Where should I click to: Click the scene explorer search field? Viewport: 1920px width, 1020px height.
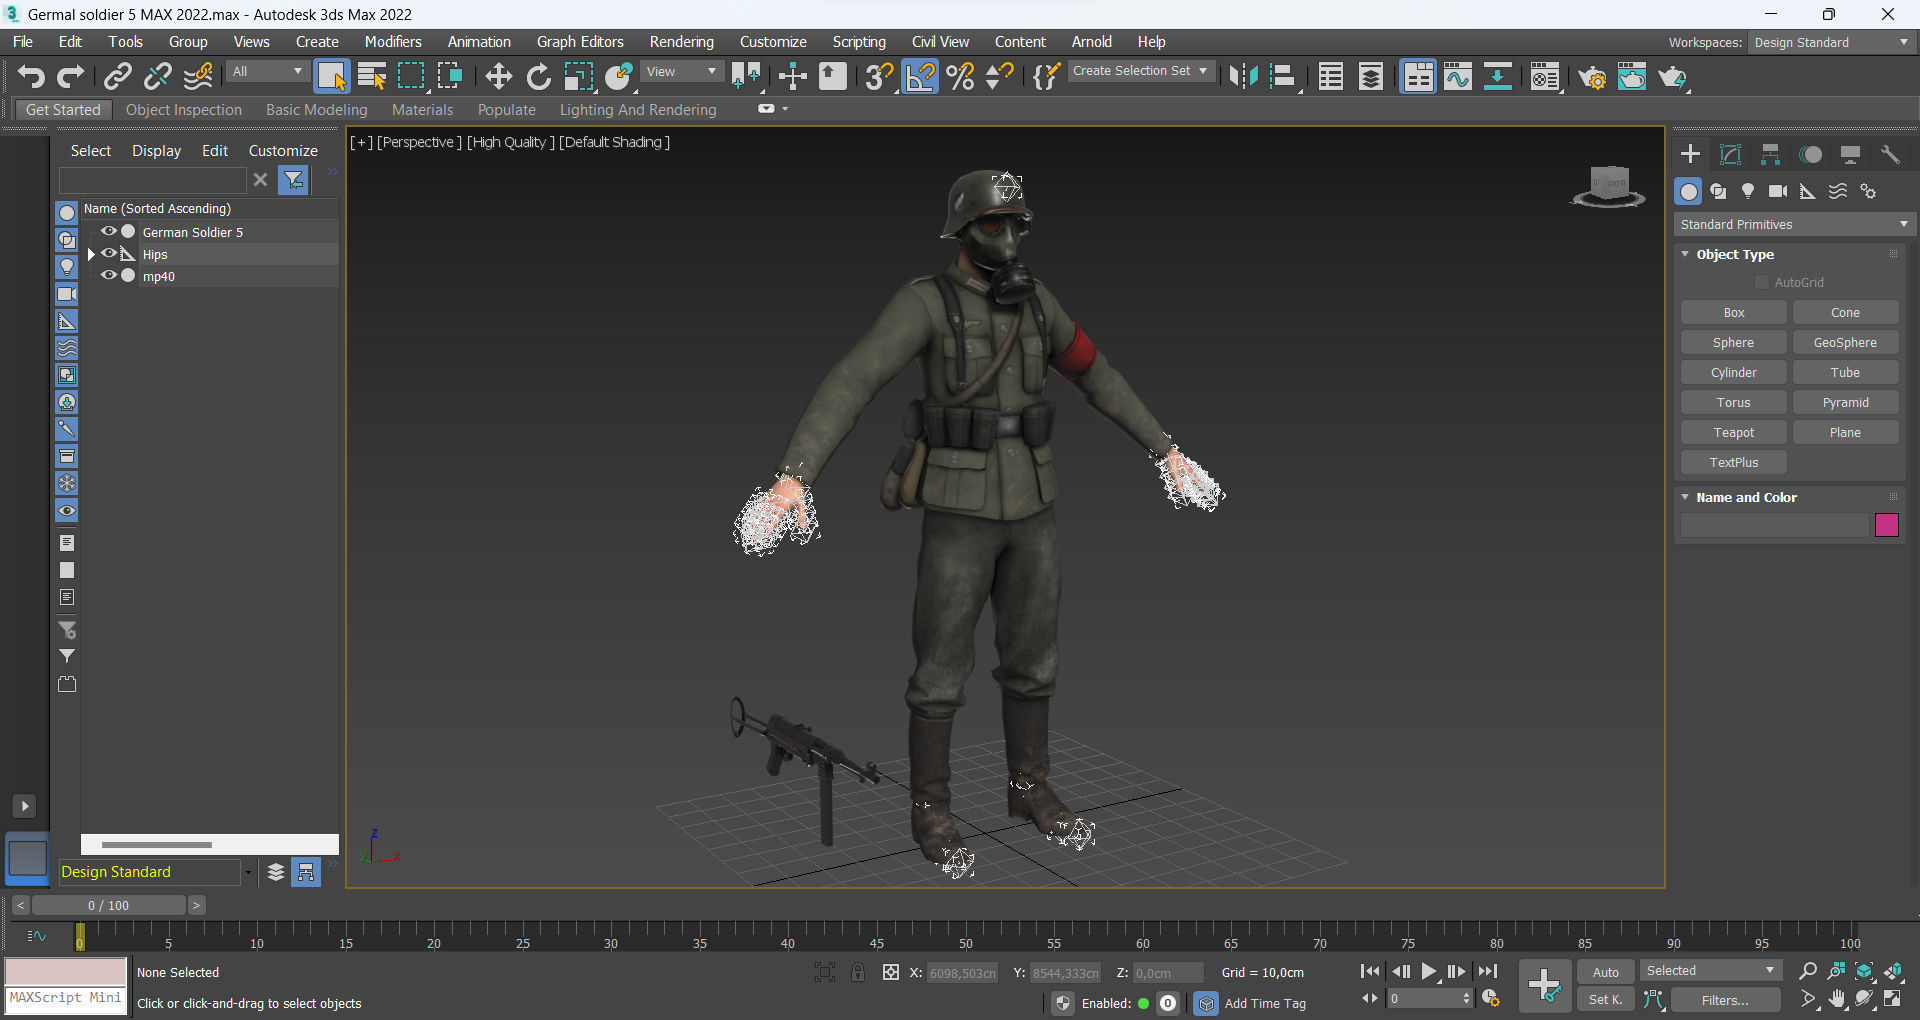[153, 180]
